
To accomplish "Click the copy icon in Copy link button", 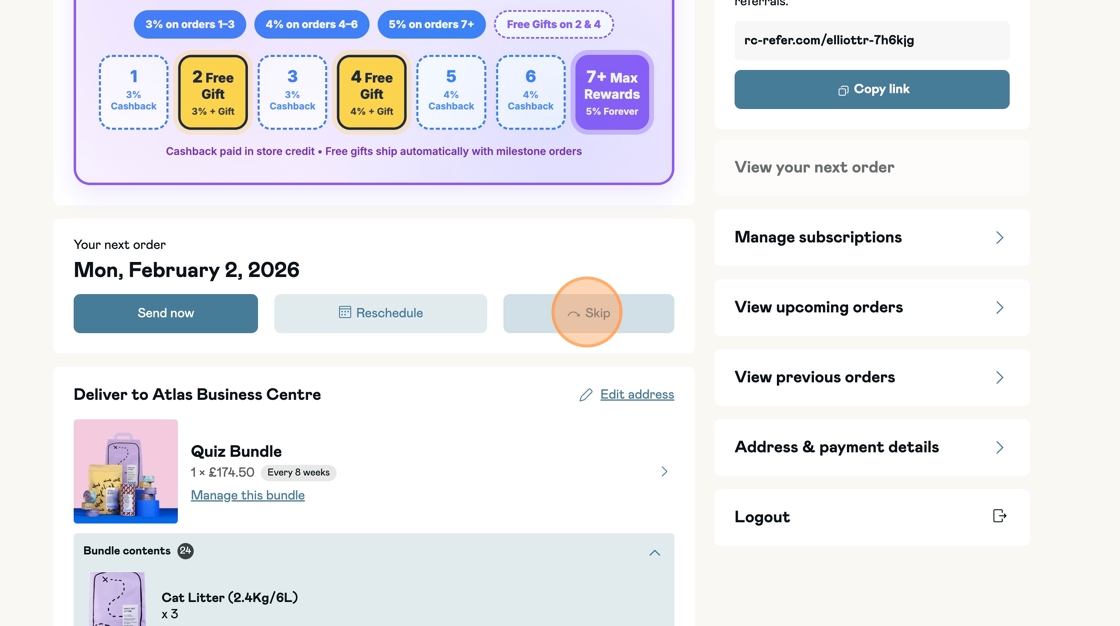I will tap(843, 90).
